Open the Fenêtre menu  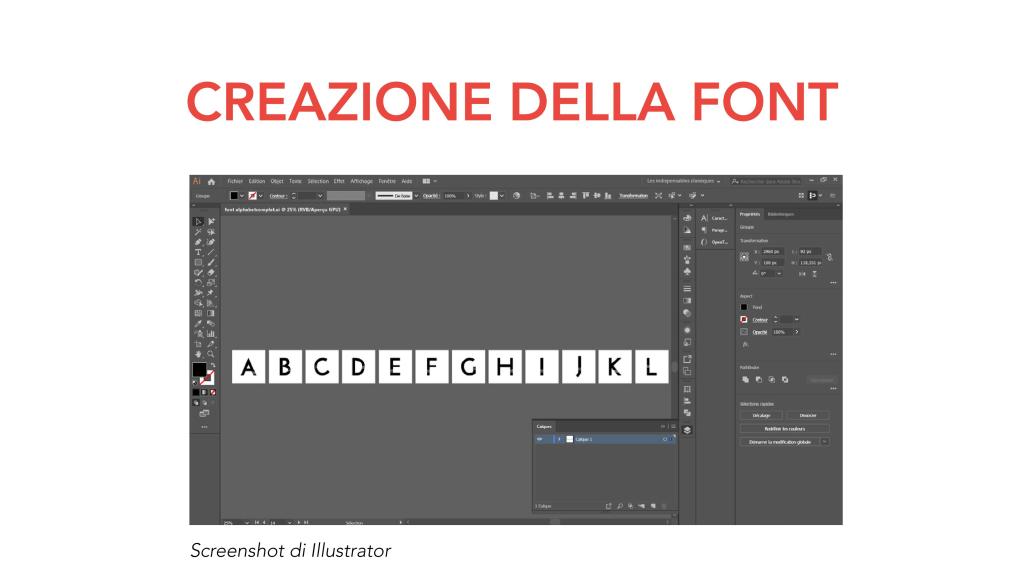click(x=386, y=181)
